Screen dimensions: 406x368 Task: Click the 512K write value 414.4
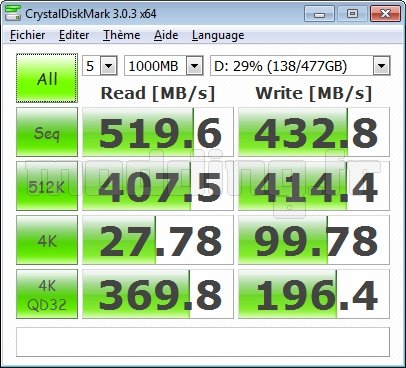pos(314,186)
